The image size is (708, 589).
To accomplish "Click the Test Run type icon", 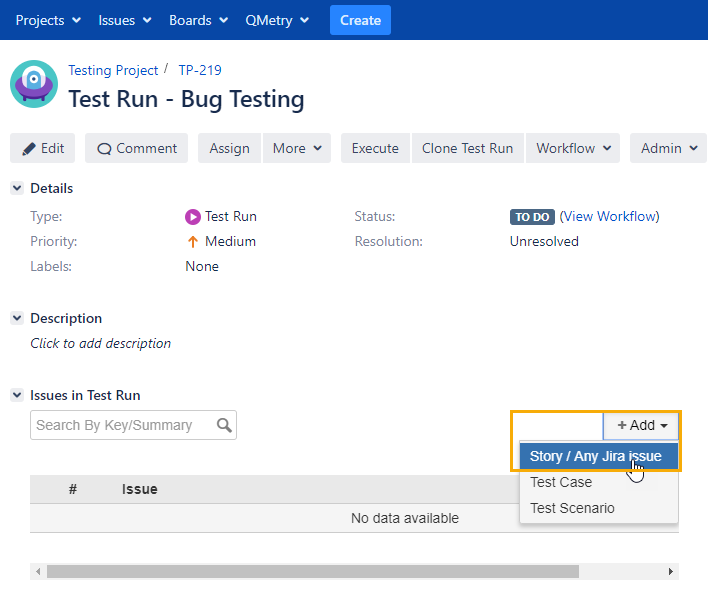I will [193, 217].
